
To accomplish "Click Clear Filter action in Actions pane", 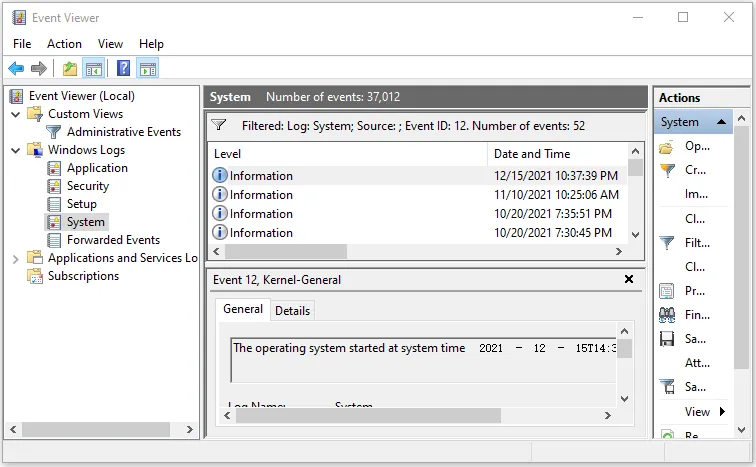I will [695, 267].
